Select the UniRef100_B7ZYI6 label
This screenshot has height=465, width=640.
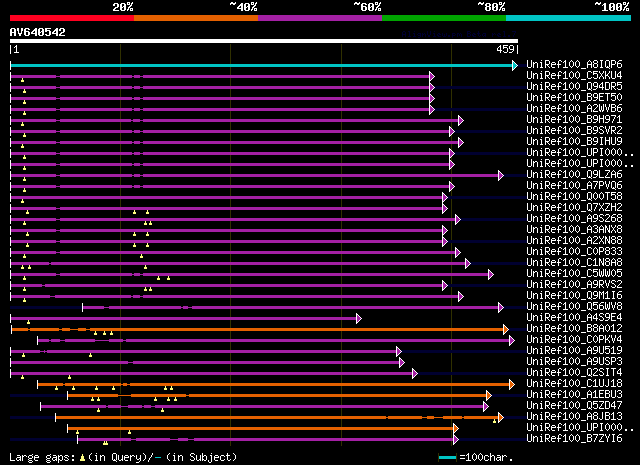[x=574, y=439]
